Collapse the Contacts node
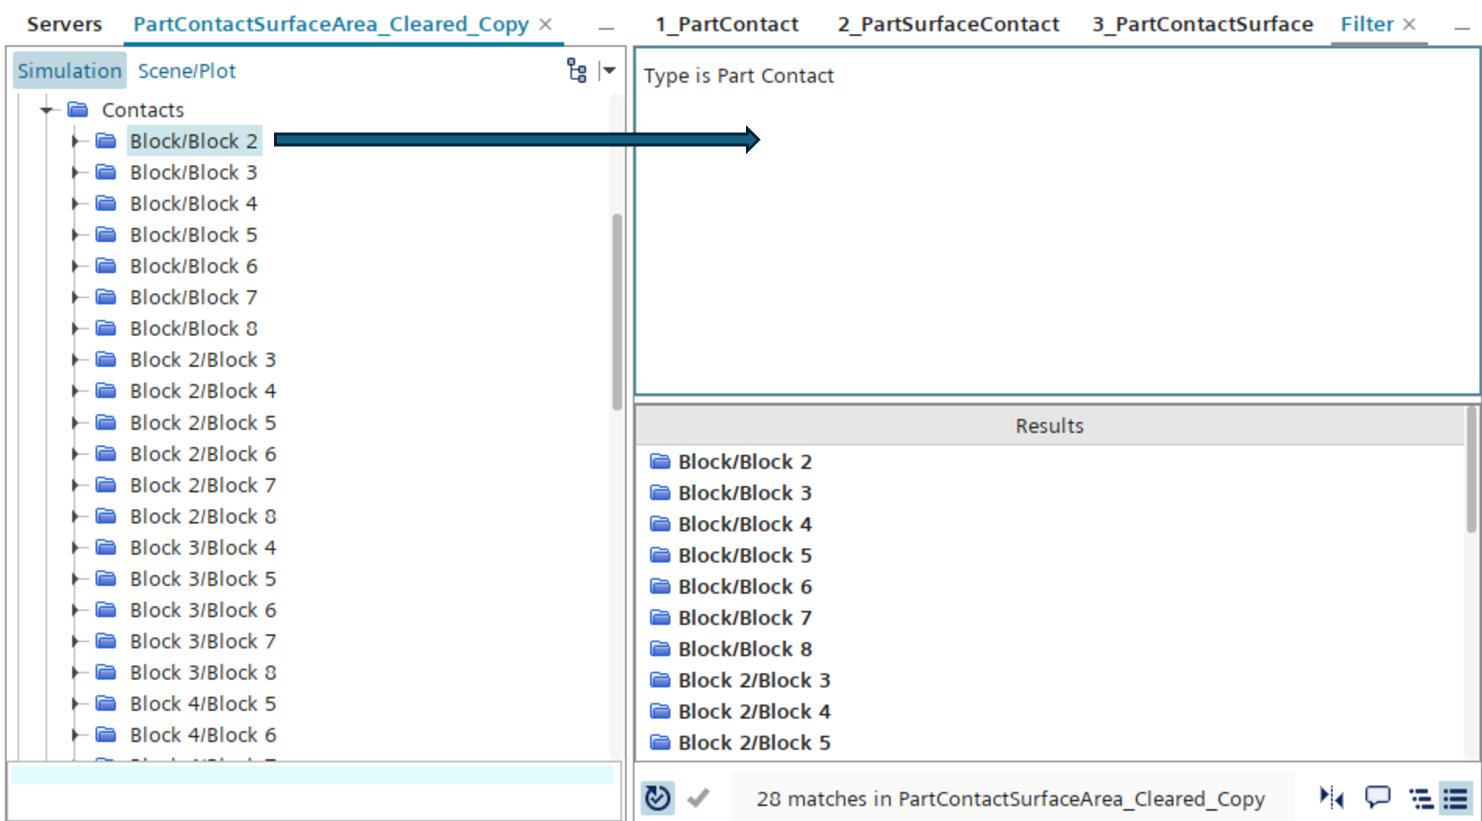The height and width of the screenshot is (821, 1482). [x=47, y=110]
